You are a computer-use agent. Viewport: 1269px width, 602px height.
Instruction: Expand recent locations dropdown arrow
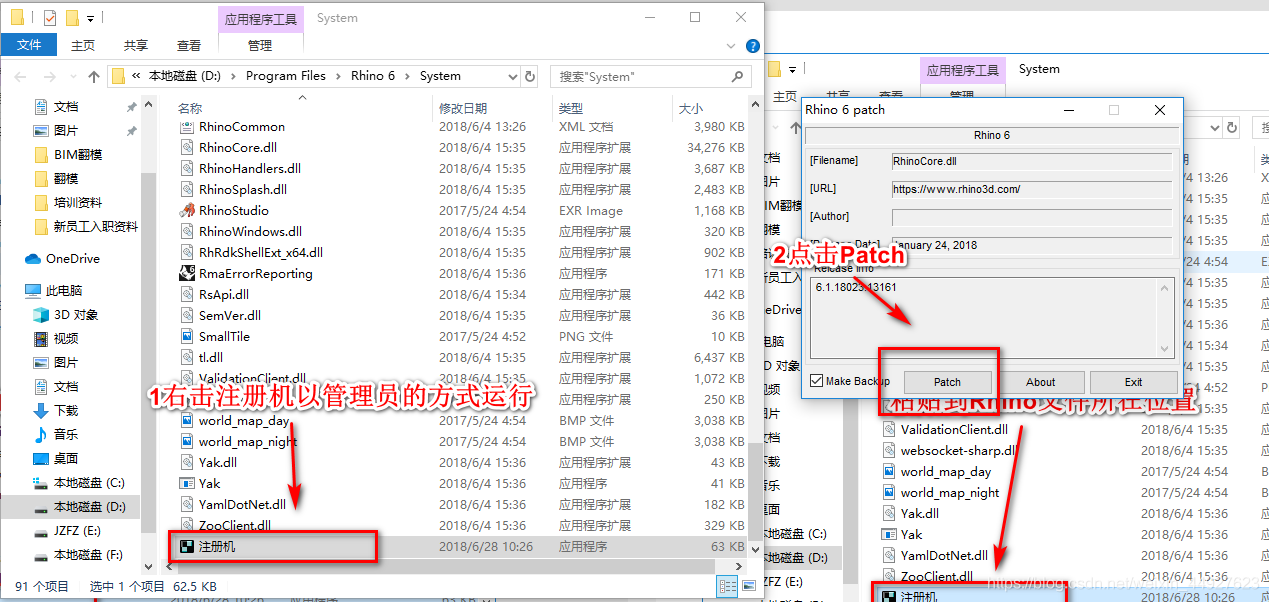[x=71, y=76]
